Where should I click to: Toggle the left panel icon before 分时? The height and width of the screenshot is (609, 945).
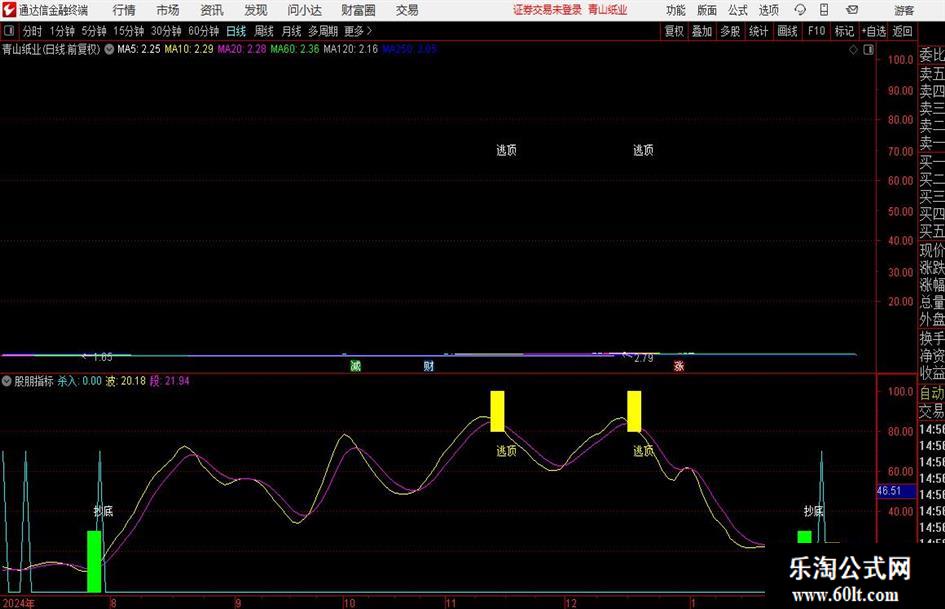(9, 31)
